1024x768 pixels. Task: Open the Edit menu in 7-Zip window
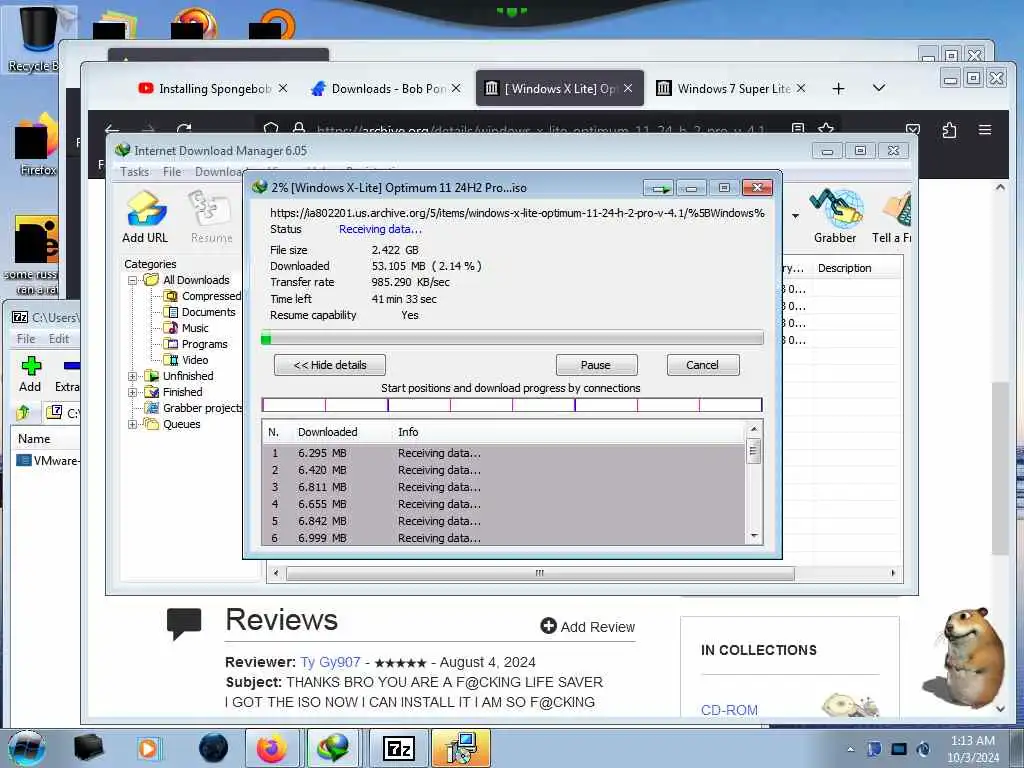pos(59,339)
